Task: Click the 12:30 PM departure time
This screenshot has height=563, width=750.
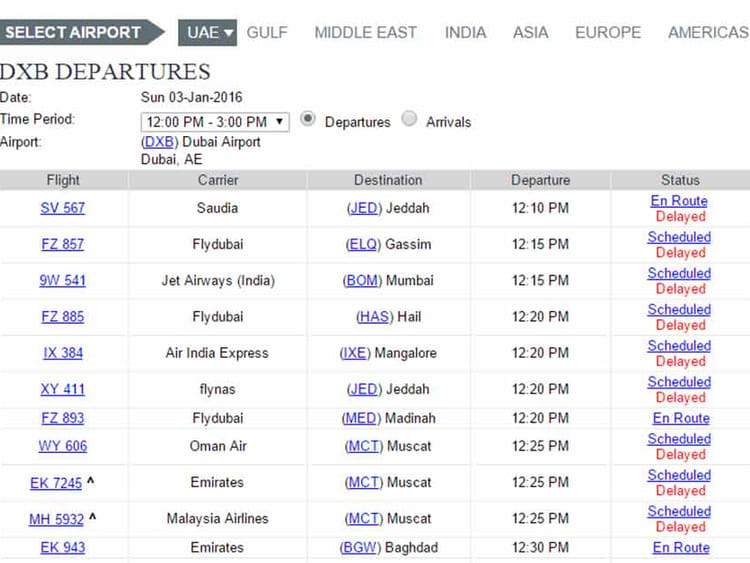Action: pos(540,548)
